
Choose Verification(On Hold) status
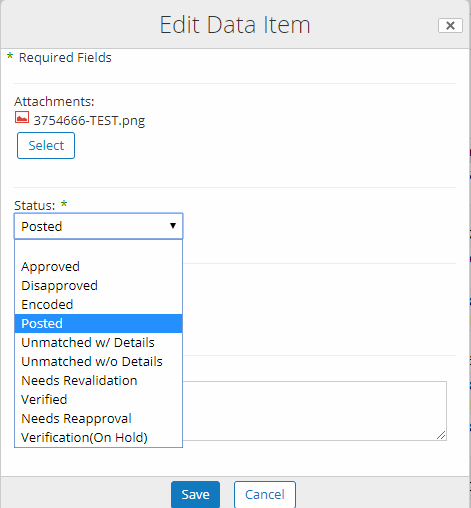[99, 438]
